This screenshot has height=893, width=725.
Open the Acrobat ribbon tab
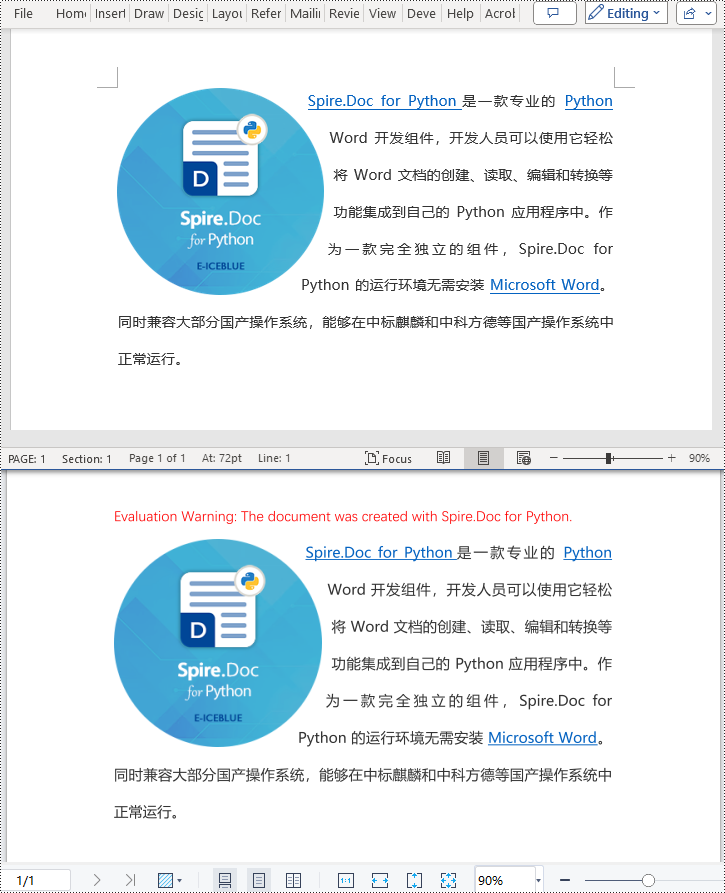[x=499, y=13]
